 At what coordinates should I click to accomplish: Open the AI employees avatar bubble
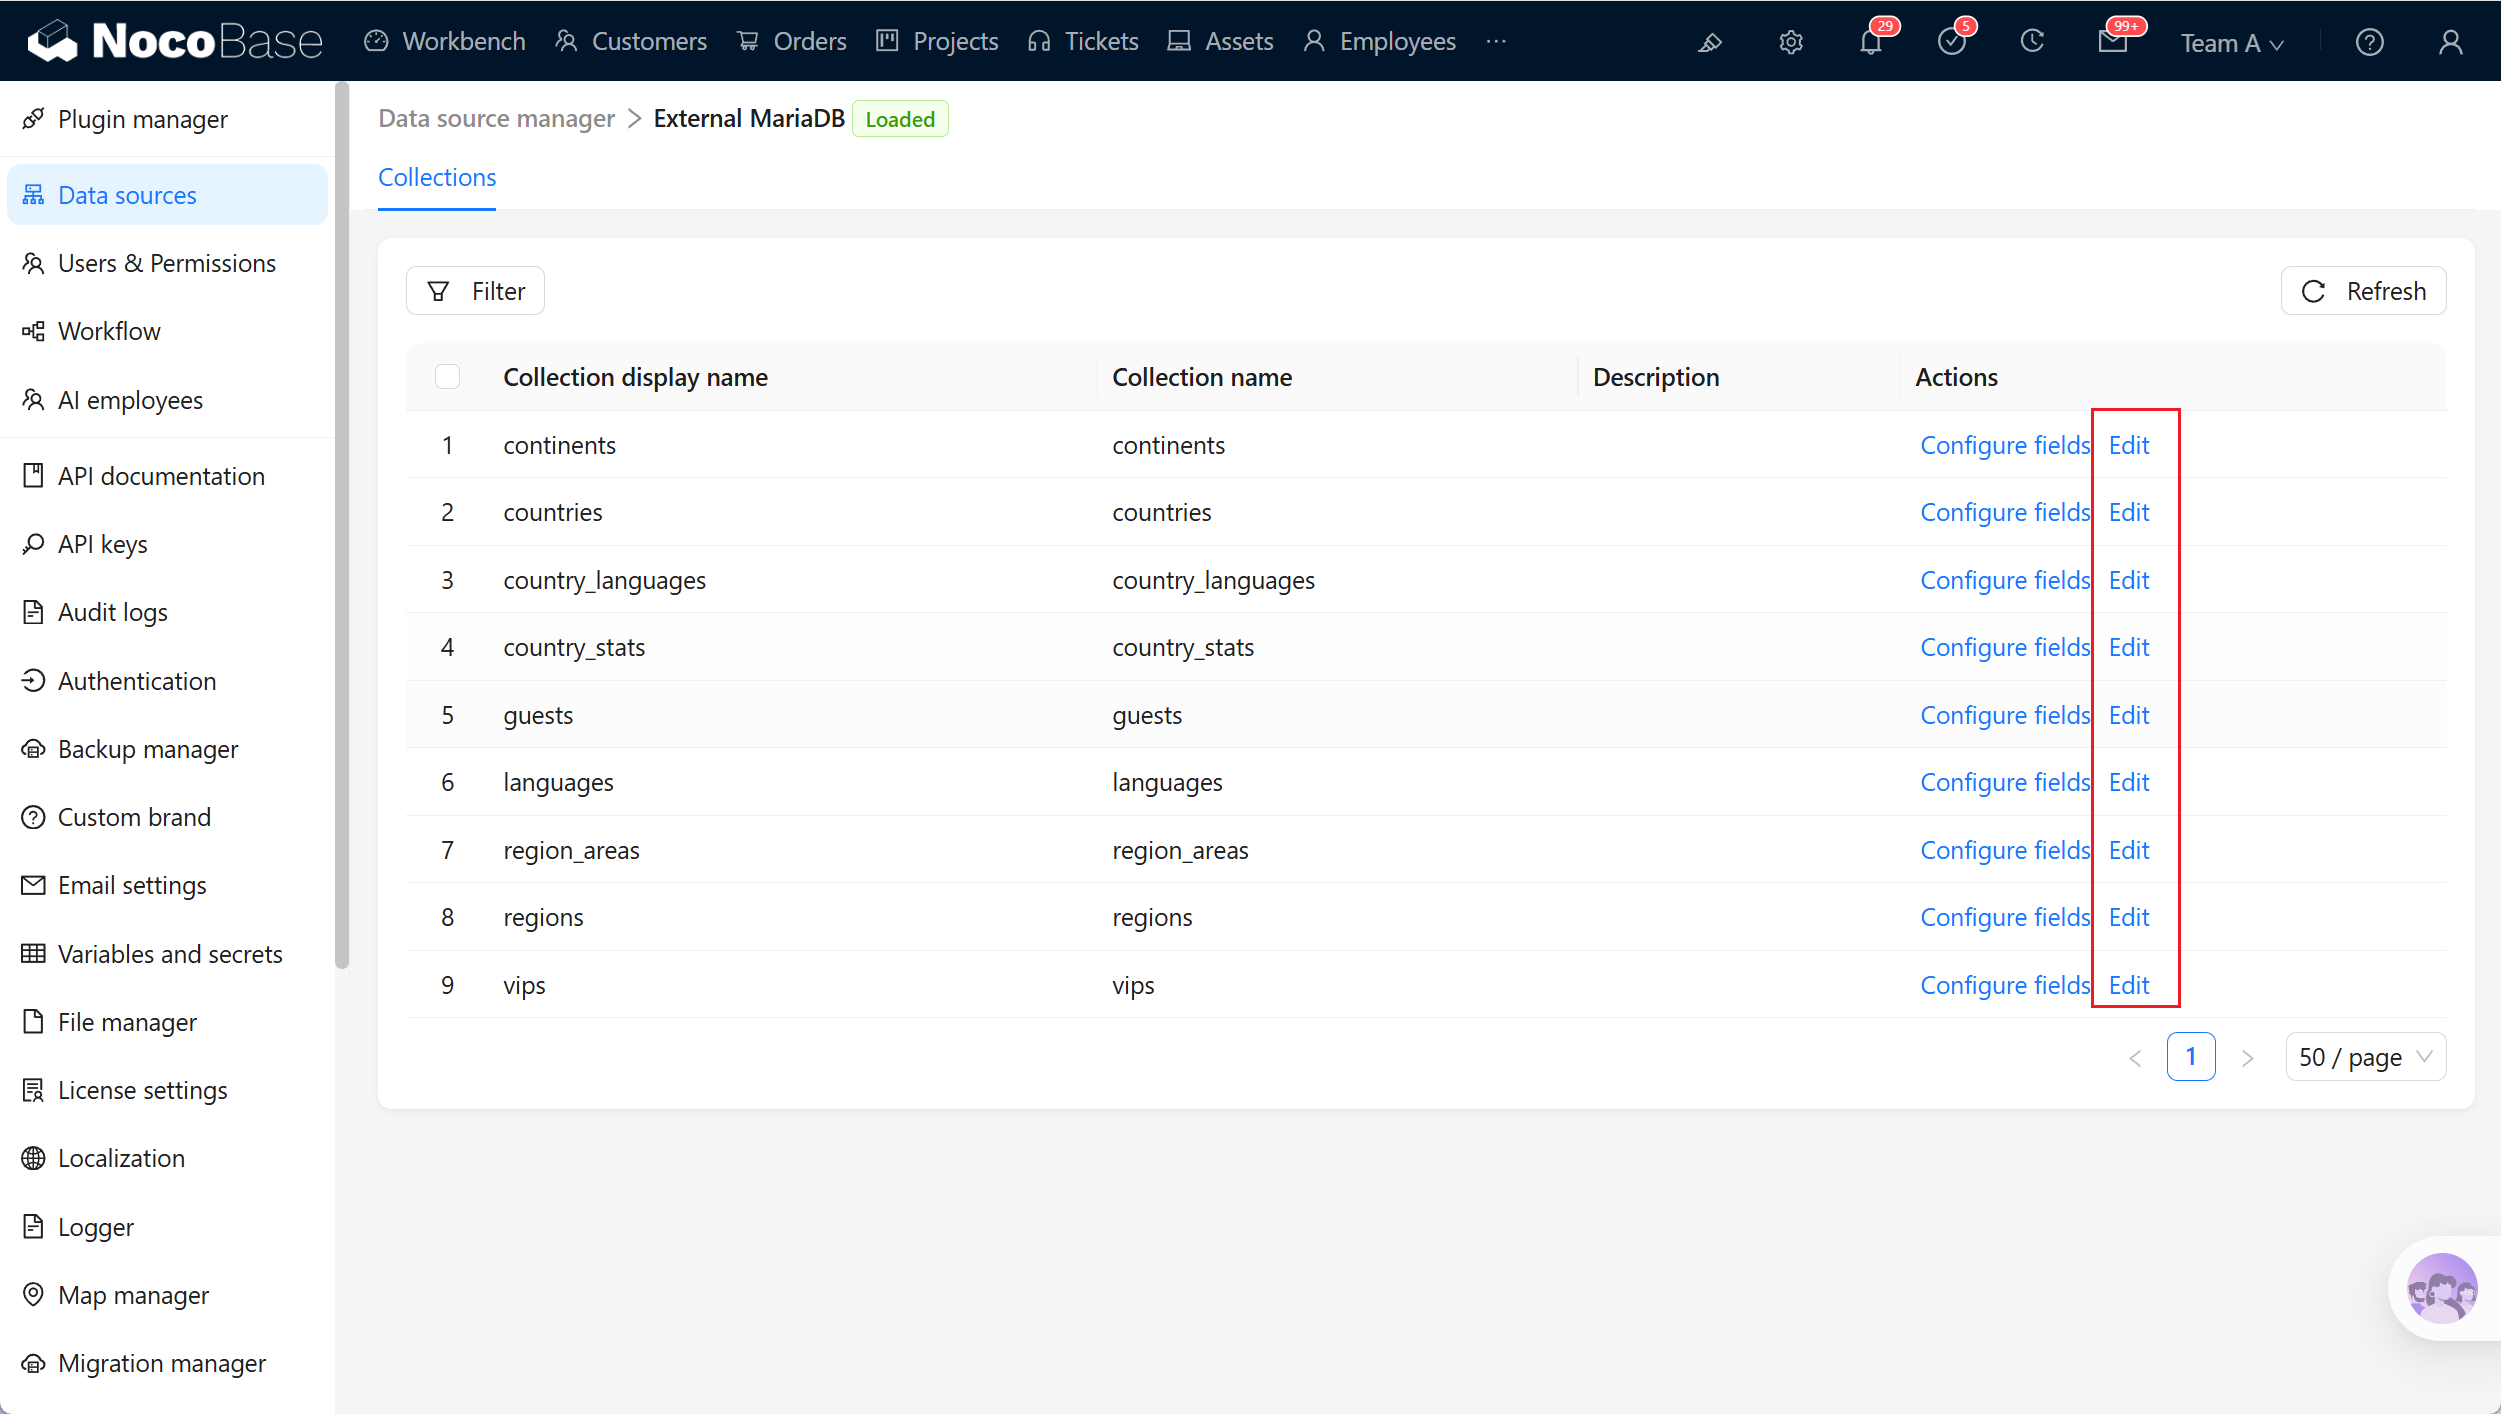[x=2442, y=1289]
